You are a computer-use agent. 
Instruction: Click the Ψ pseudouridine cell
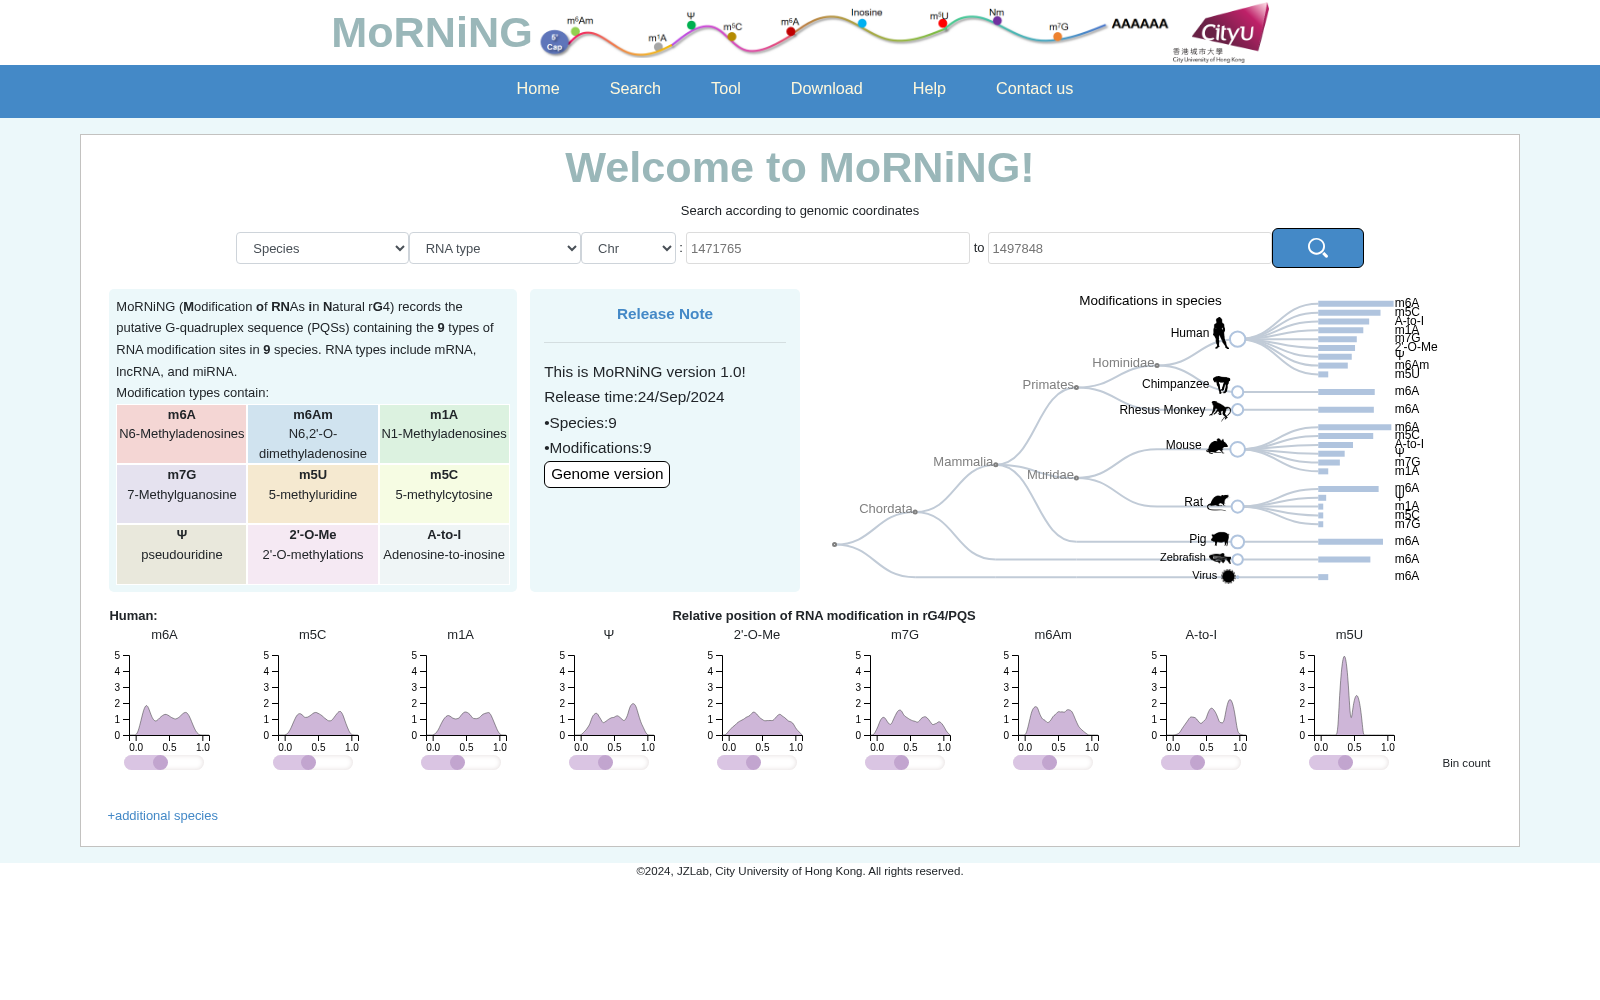[x=182, y=554]
